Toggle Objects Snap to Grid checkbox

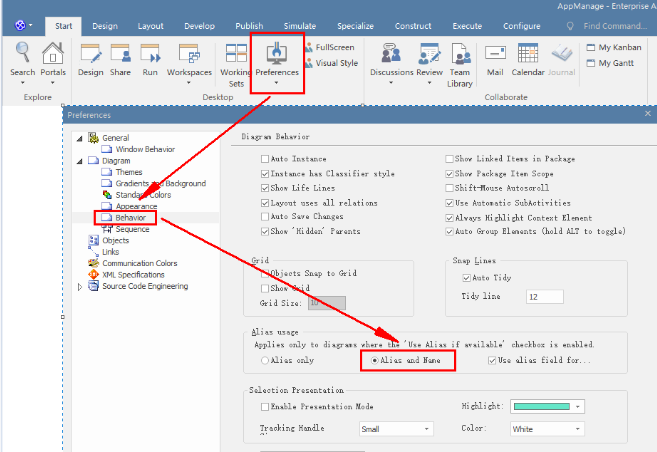(x=265, y=273)
